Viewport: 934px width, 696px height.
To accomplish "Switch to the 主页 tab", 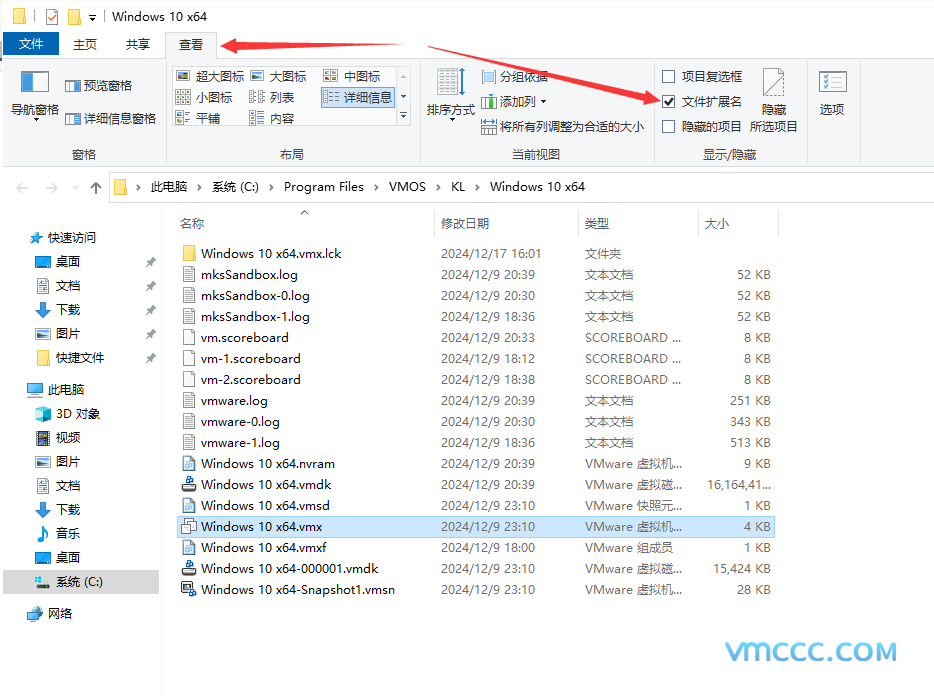I will [x=85, y=44].
